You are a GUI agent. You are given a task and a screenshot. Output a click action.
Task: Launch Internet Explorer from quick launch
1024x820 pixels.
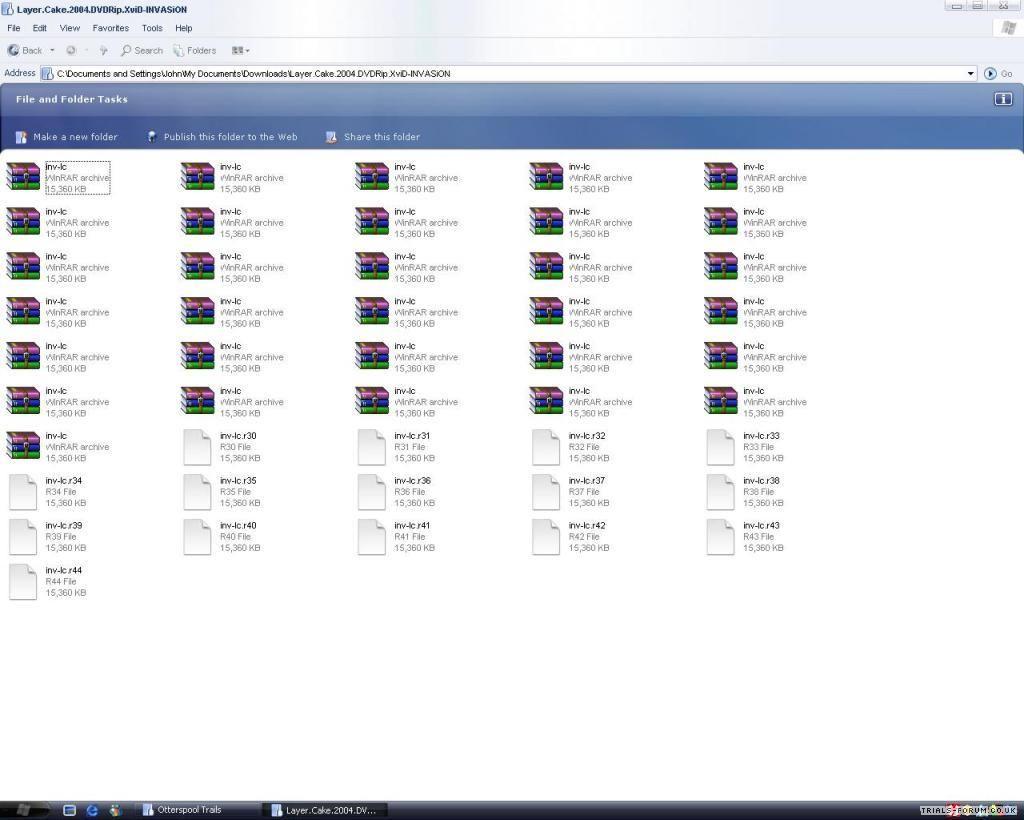[x=92, y=810]
